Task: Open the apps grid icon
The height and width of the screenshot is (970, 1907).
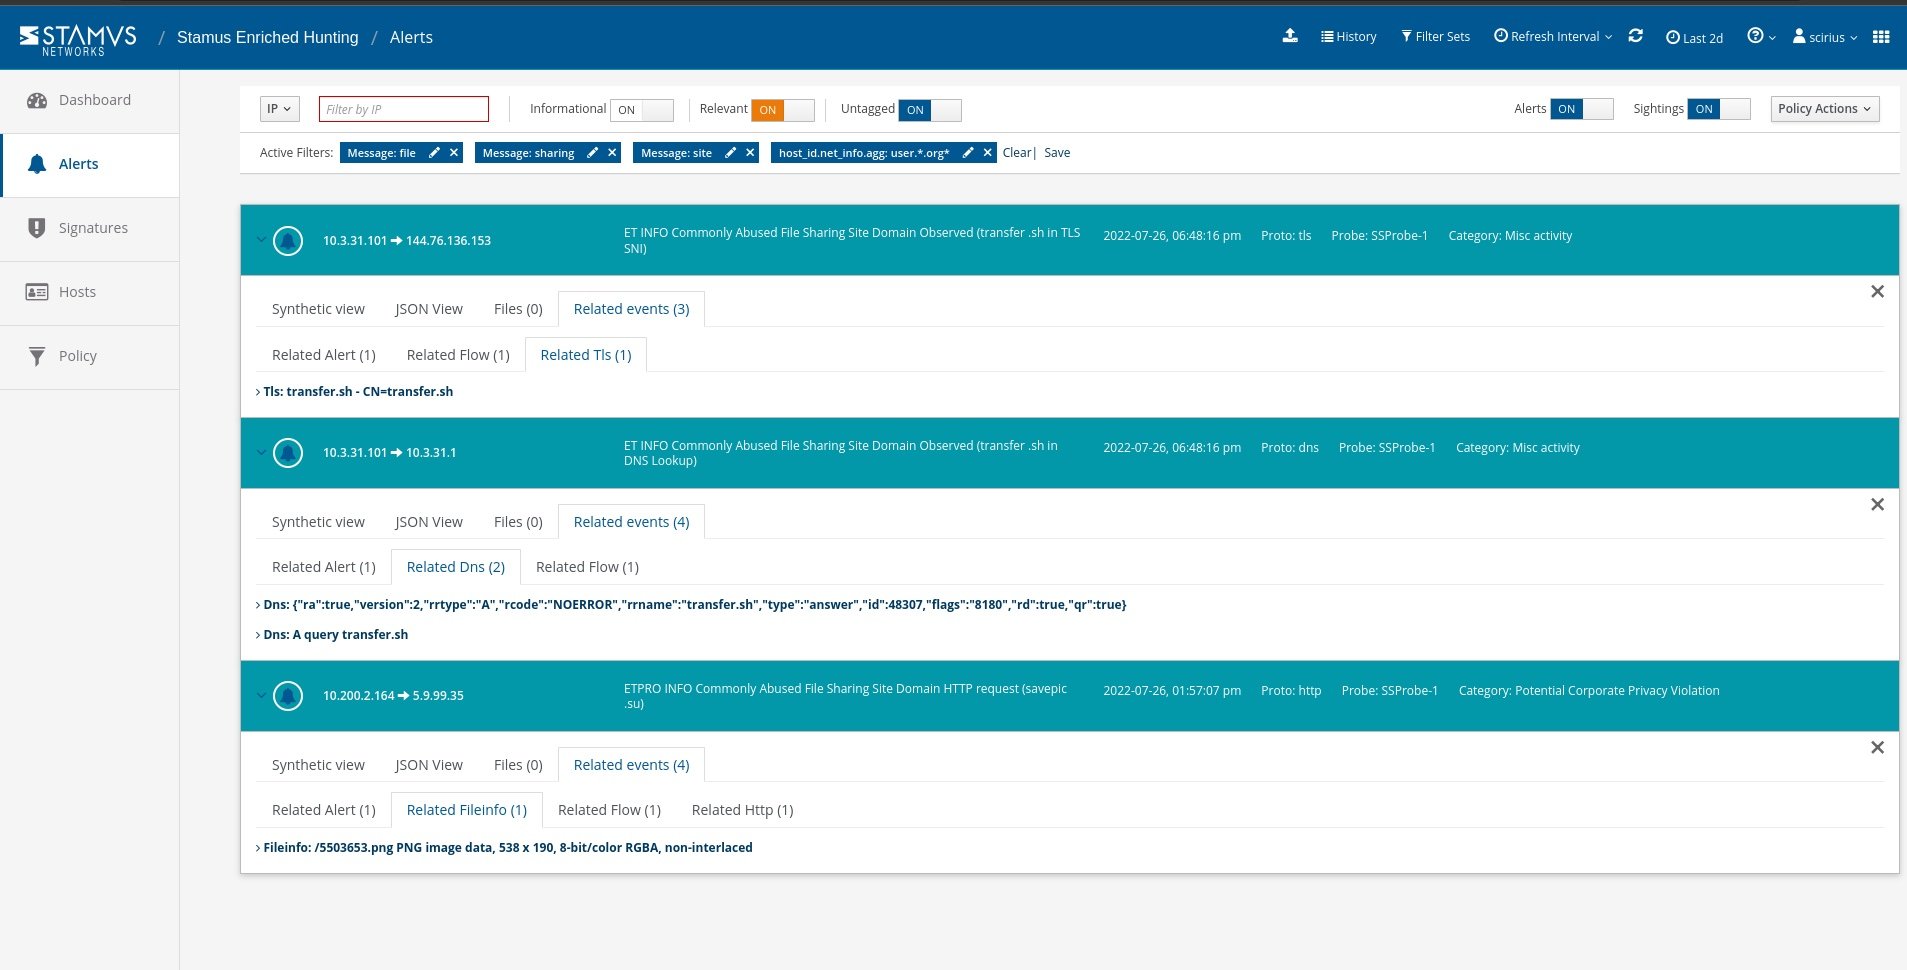Action: point(1881,36)
